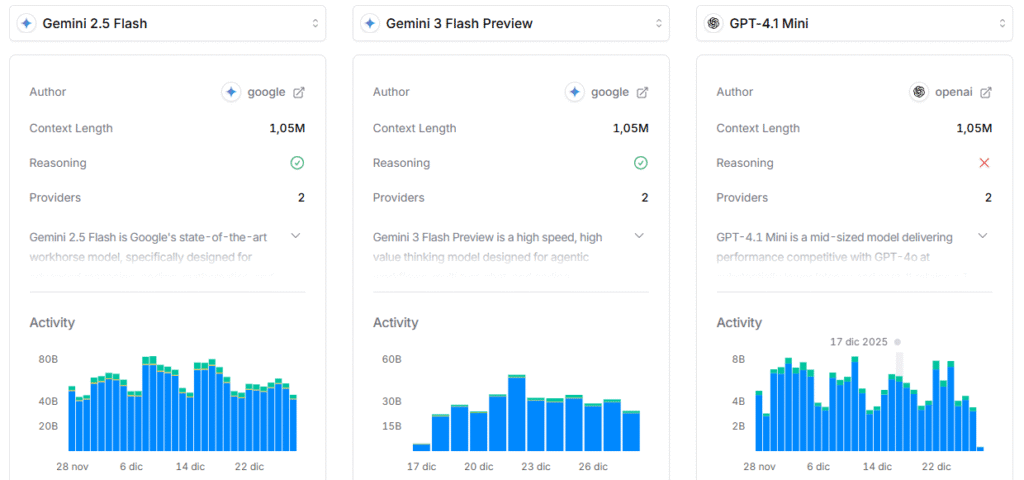The image size is (1024, 480).
Task: Expand the Gemini 2.5 Flash description text
Action: (x=296, y=236)
